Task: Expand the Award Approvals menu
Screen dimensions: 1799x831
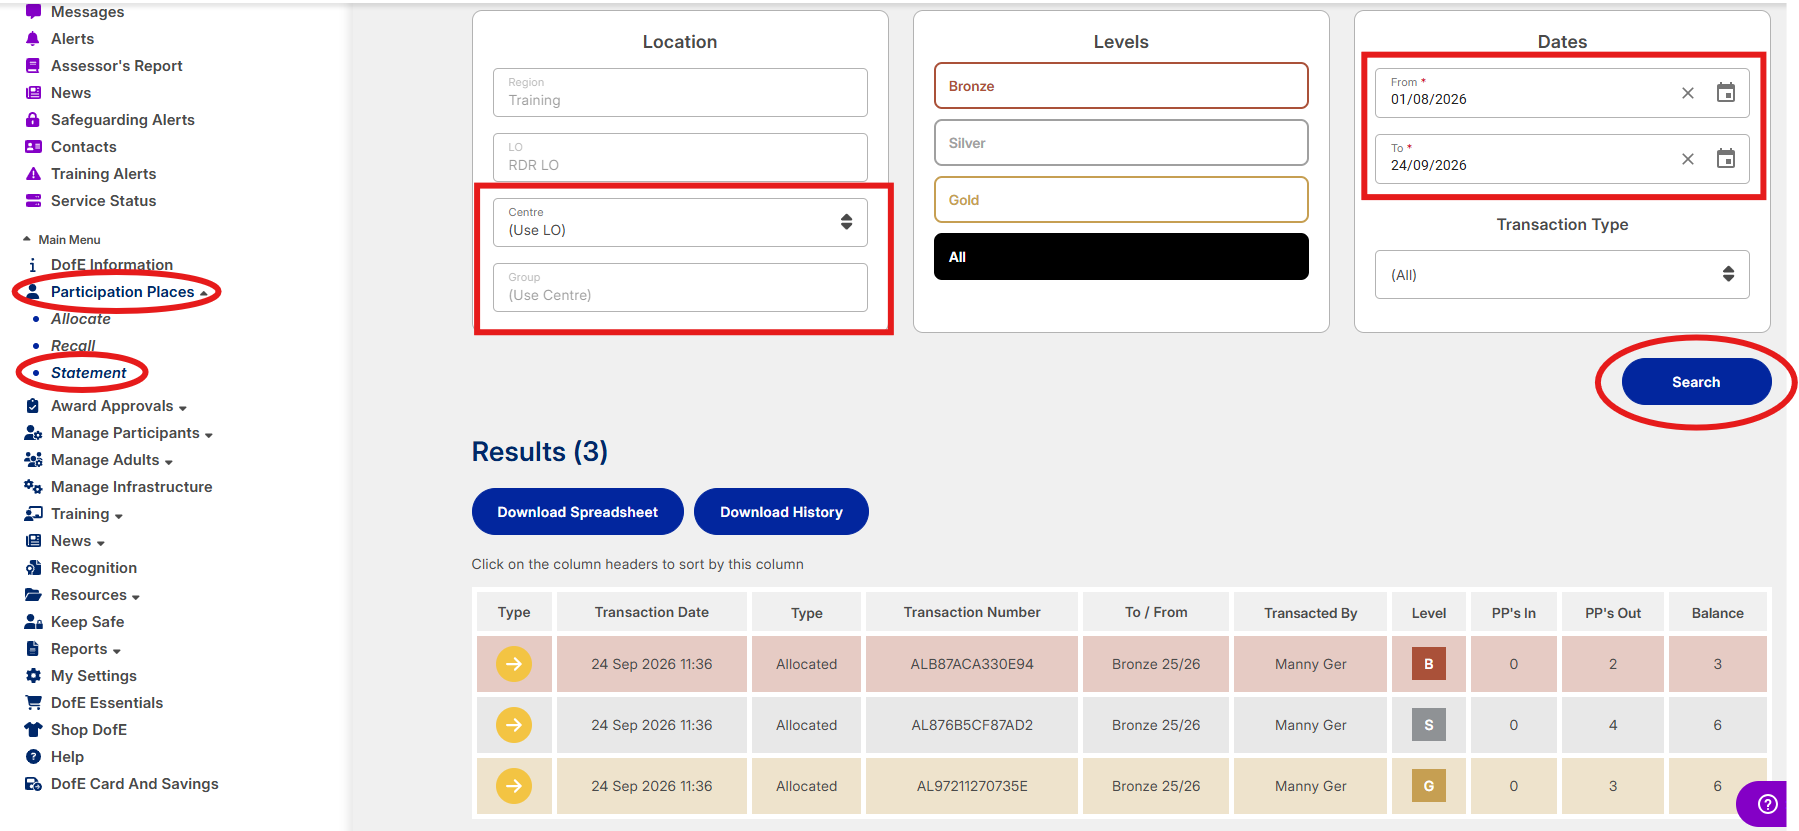Action: 119,406
